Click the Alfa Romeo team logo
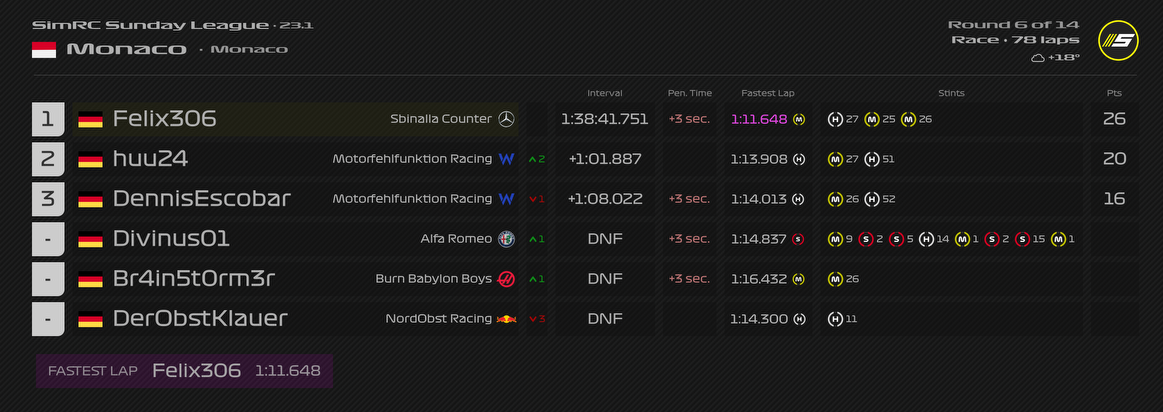This screenshot has height=412, width=1163. 508,239
